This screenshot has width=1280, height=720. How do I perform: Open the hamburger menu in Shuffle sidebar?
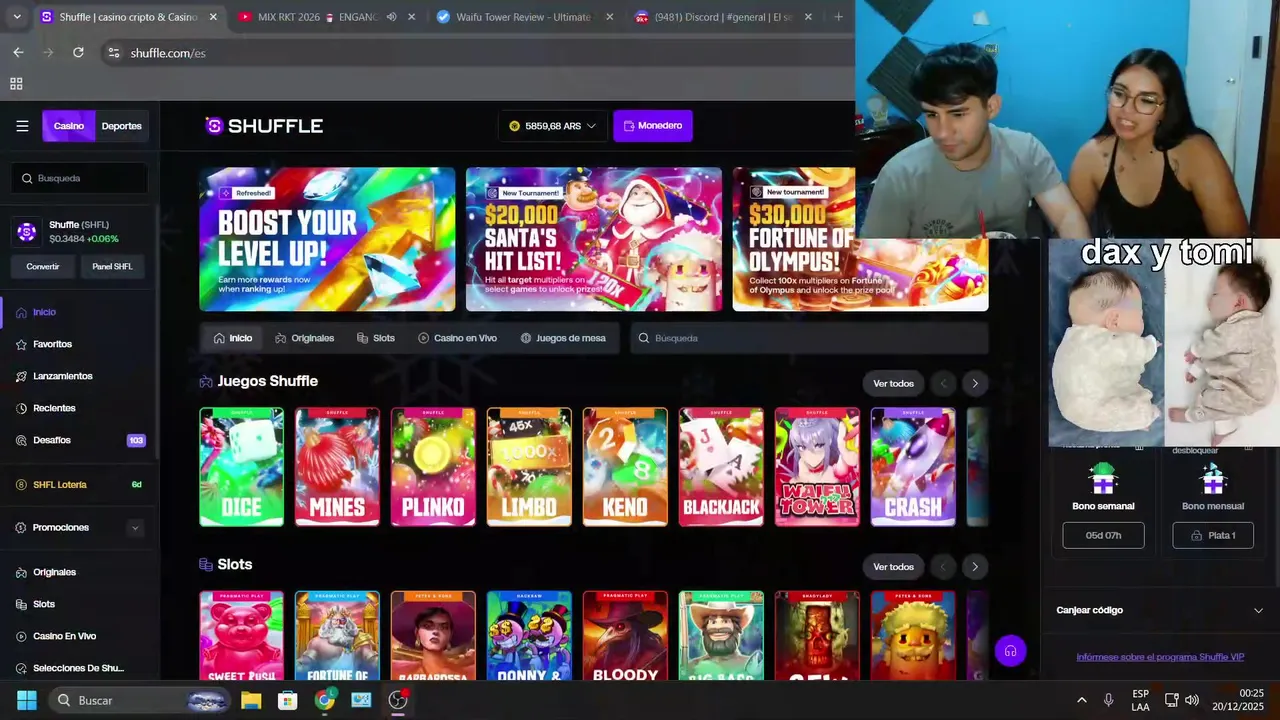click(x=22, y=126)
